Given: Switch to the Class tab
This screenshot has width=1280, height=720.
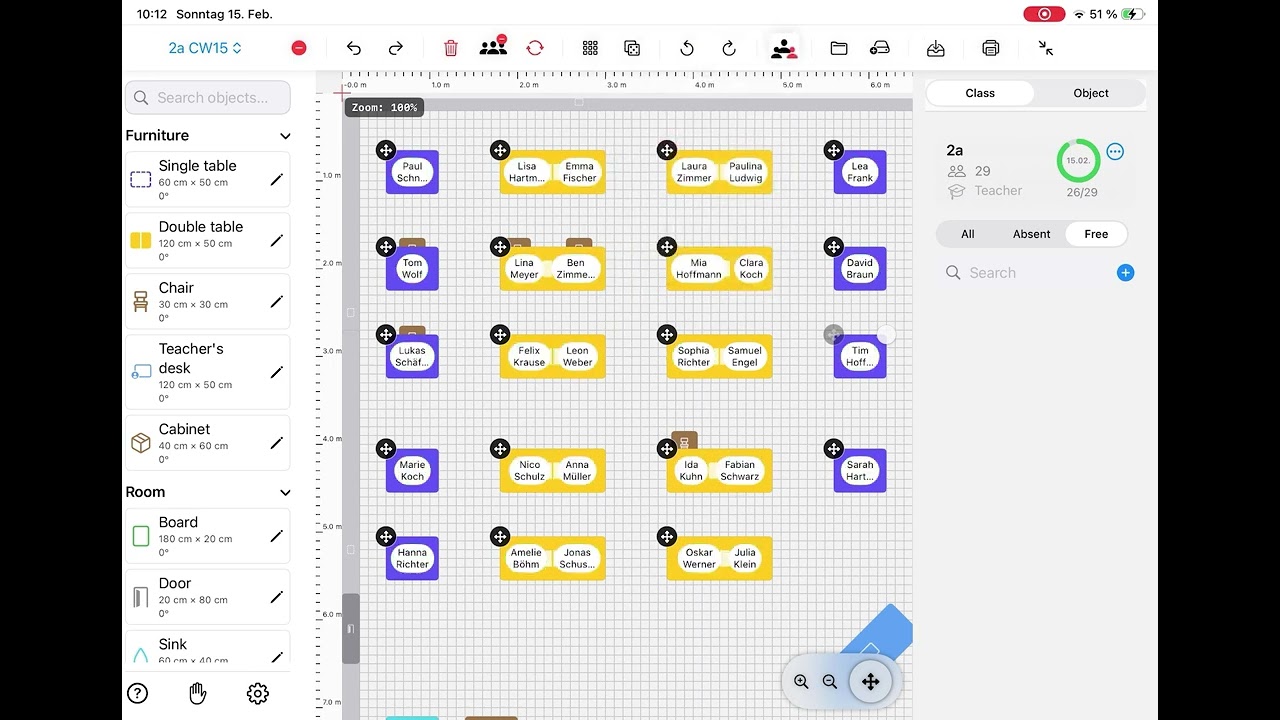Looking at the screenshot, I should (980, 93).
